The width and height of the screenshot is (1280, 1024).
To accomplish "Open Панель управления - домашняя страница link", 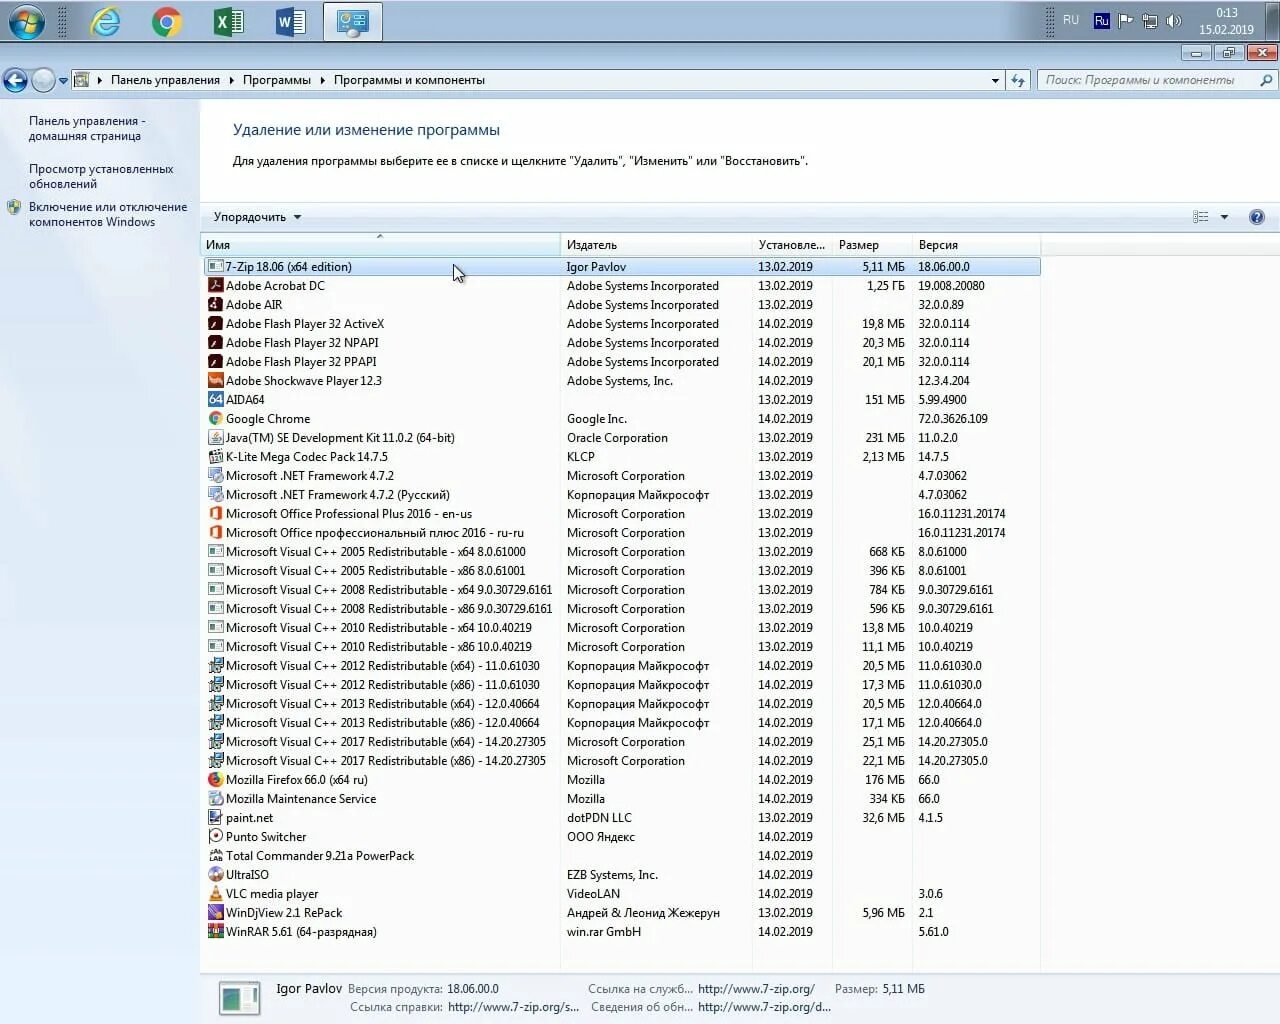I will [87, 128].
